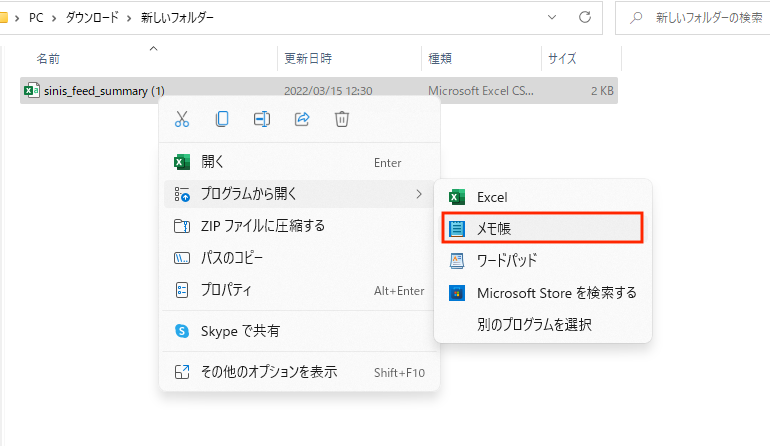This screenshot has height=446, width=770.
Task: Click the refresh button in address bar
Action: click(585, 18)
